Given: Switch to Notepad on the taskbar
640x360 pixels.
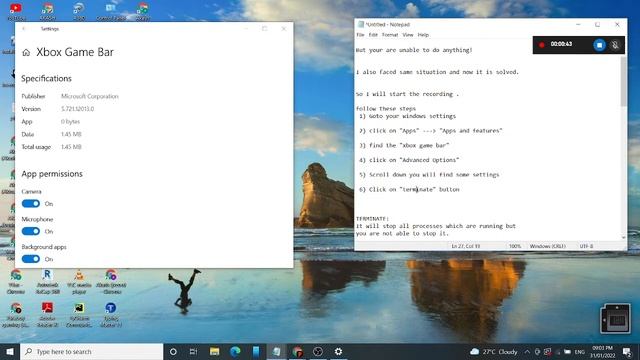Looking at the screenshot, I should coord(276,351).
